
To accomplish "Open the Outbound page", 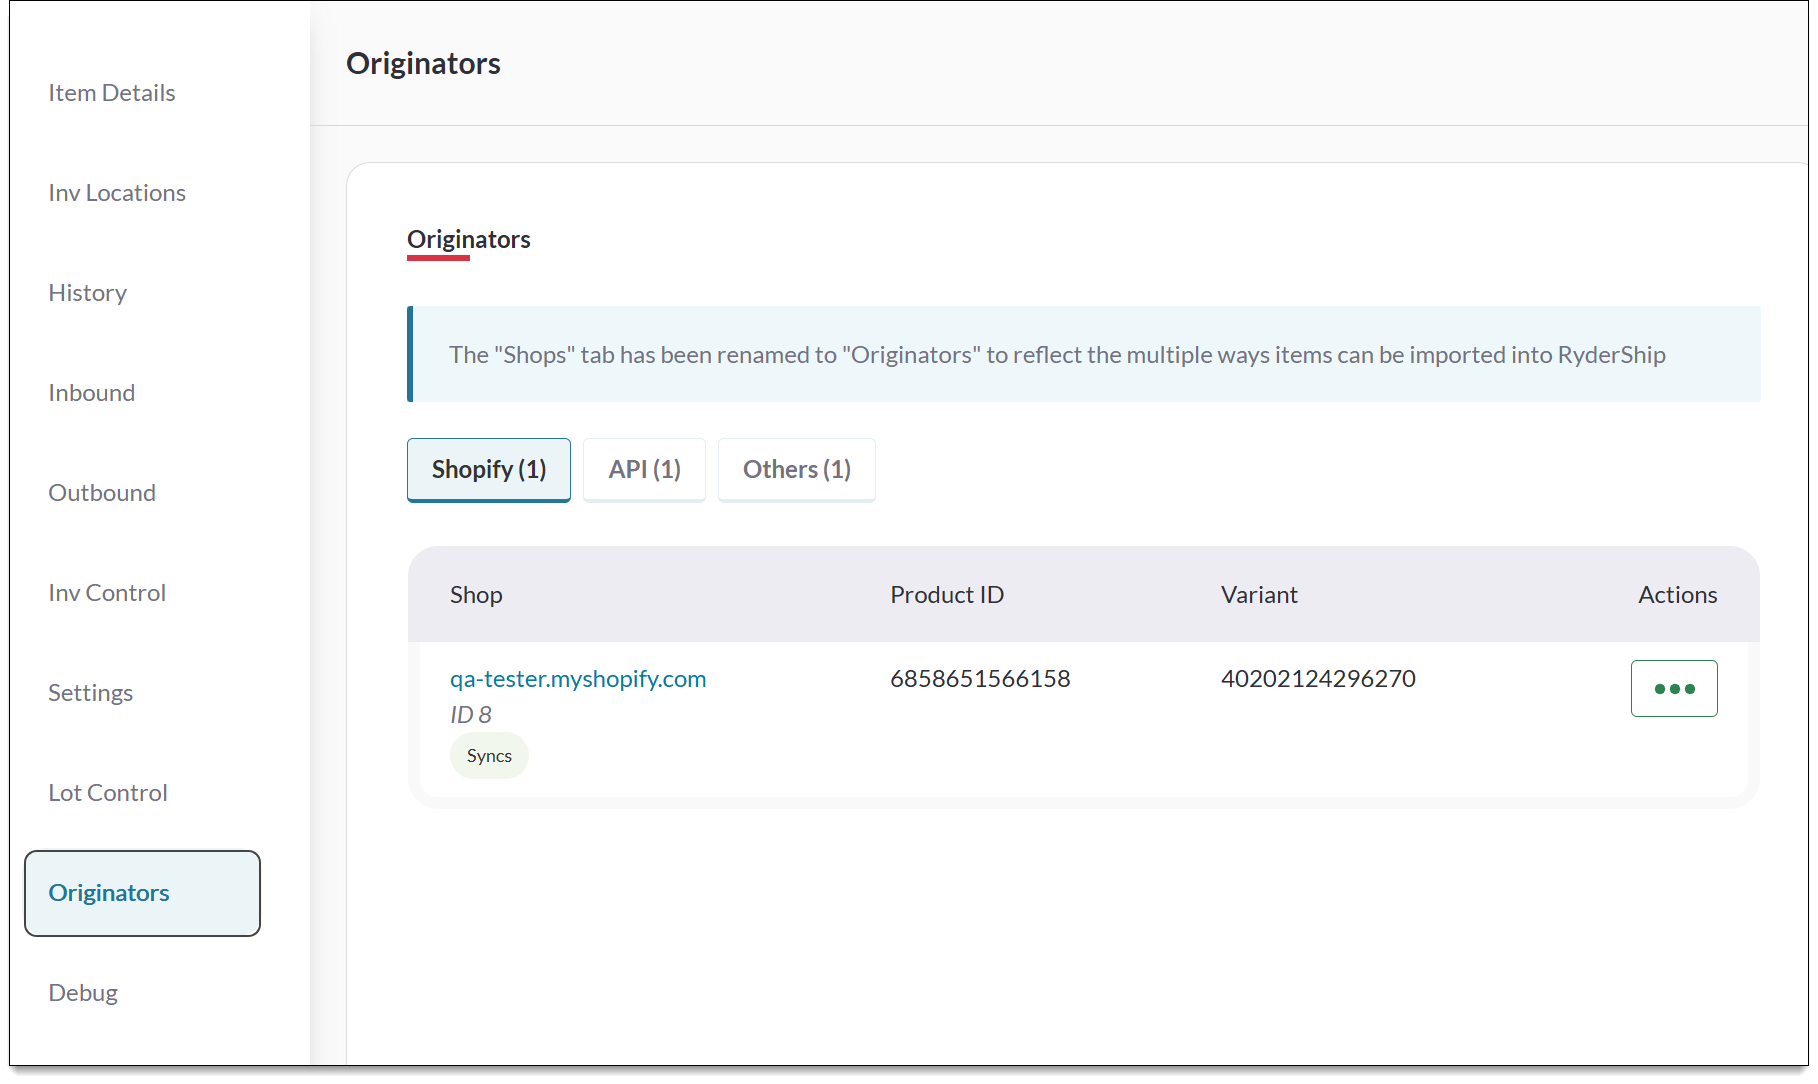I will click(101, 492).
